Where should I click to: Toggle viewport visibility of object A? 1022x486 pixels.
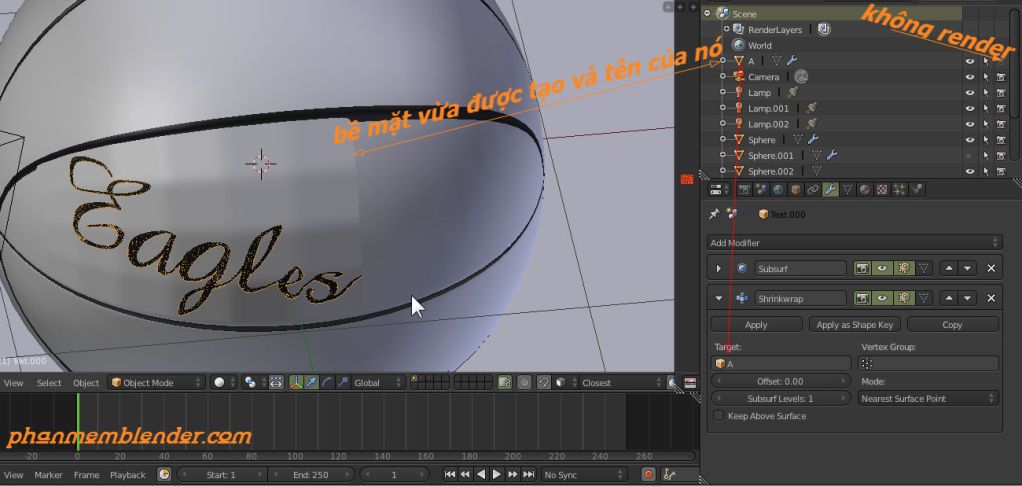click(x=969, y=61)
